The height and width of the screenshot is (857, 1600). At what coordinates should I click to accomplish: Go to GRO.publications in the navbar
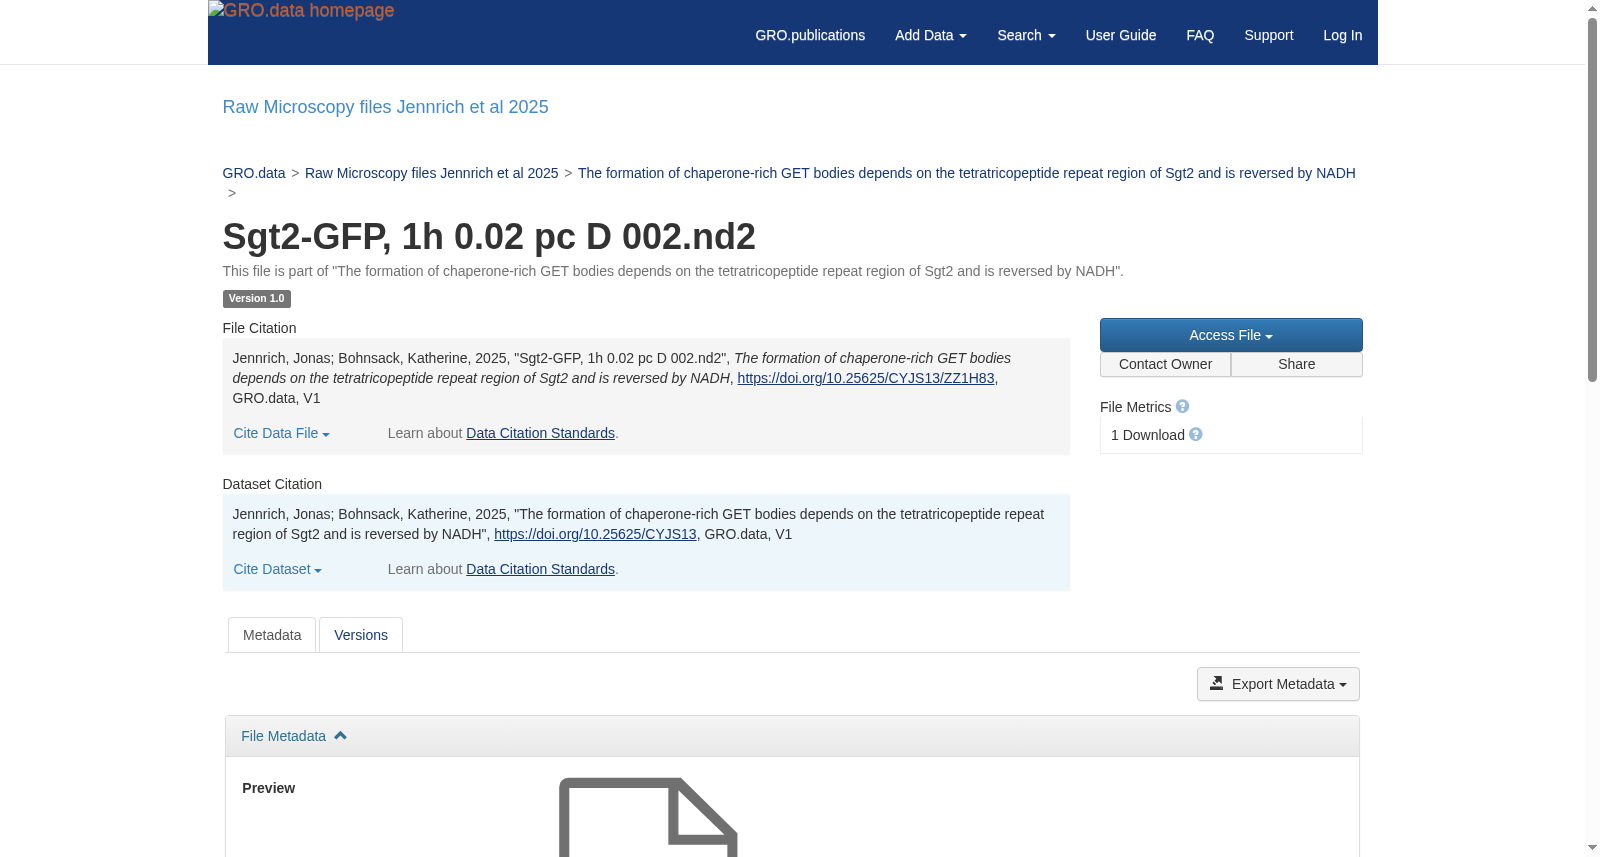click(x=810, y=35)
